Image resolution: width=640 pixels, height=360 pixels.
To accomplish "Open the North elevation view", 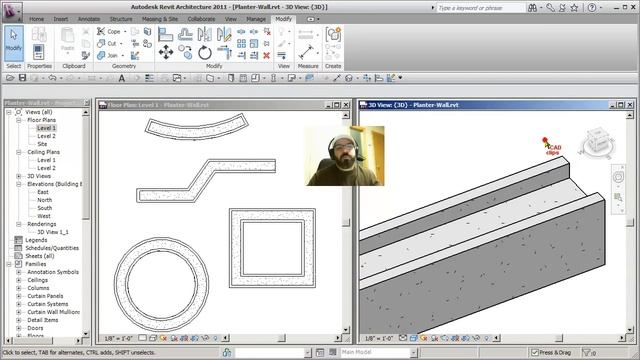I will (x=44, y=200).
